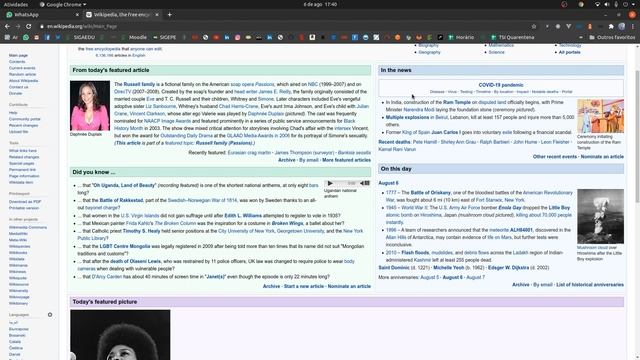Bookmark this page with the star icon

click(533, 26)
